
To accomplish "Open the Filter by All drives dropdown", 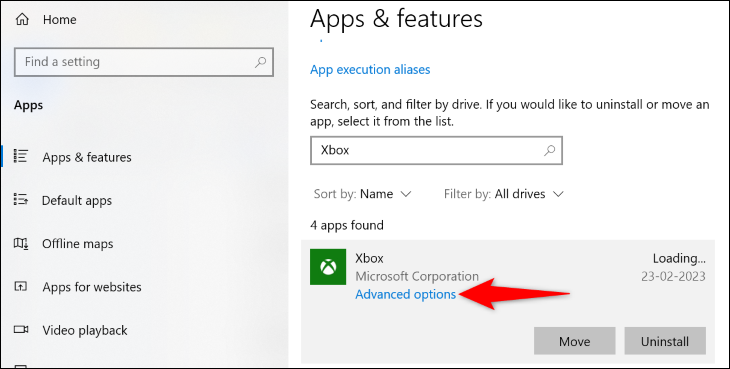I will pyautogui.click(x=504, y=194).
